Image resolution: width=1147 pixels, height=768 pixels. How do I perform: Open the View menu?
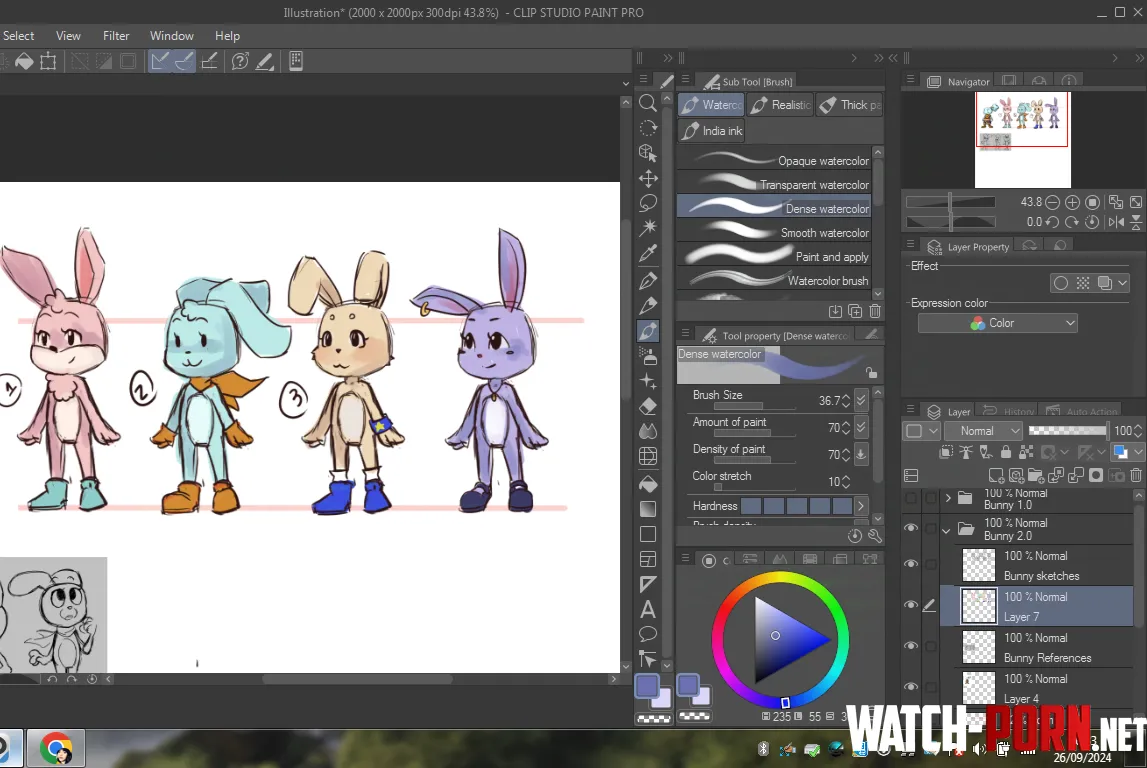(x=68, y=36)
